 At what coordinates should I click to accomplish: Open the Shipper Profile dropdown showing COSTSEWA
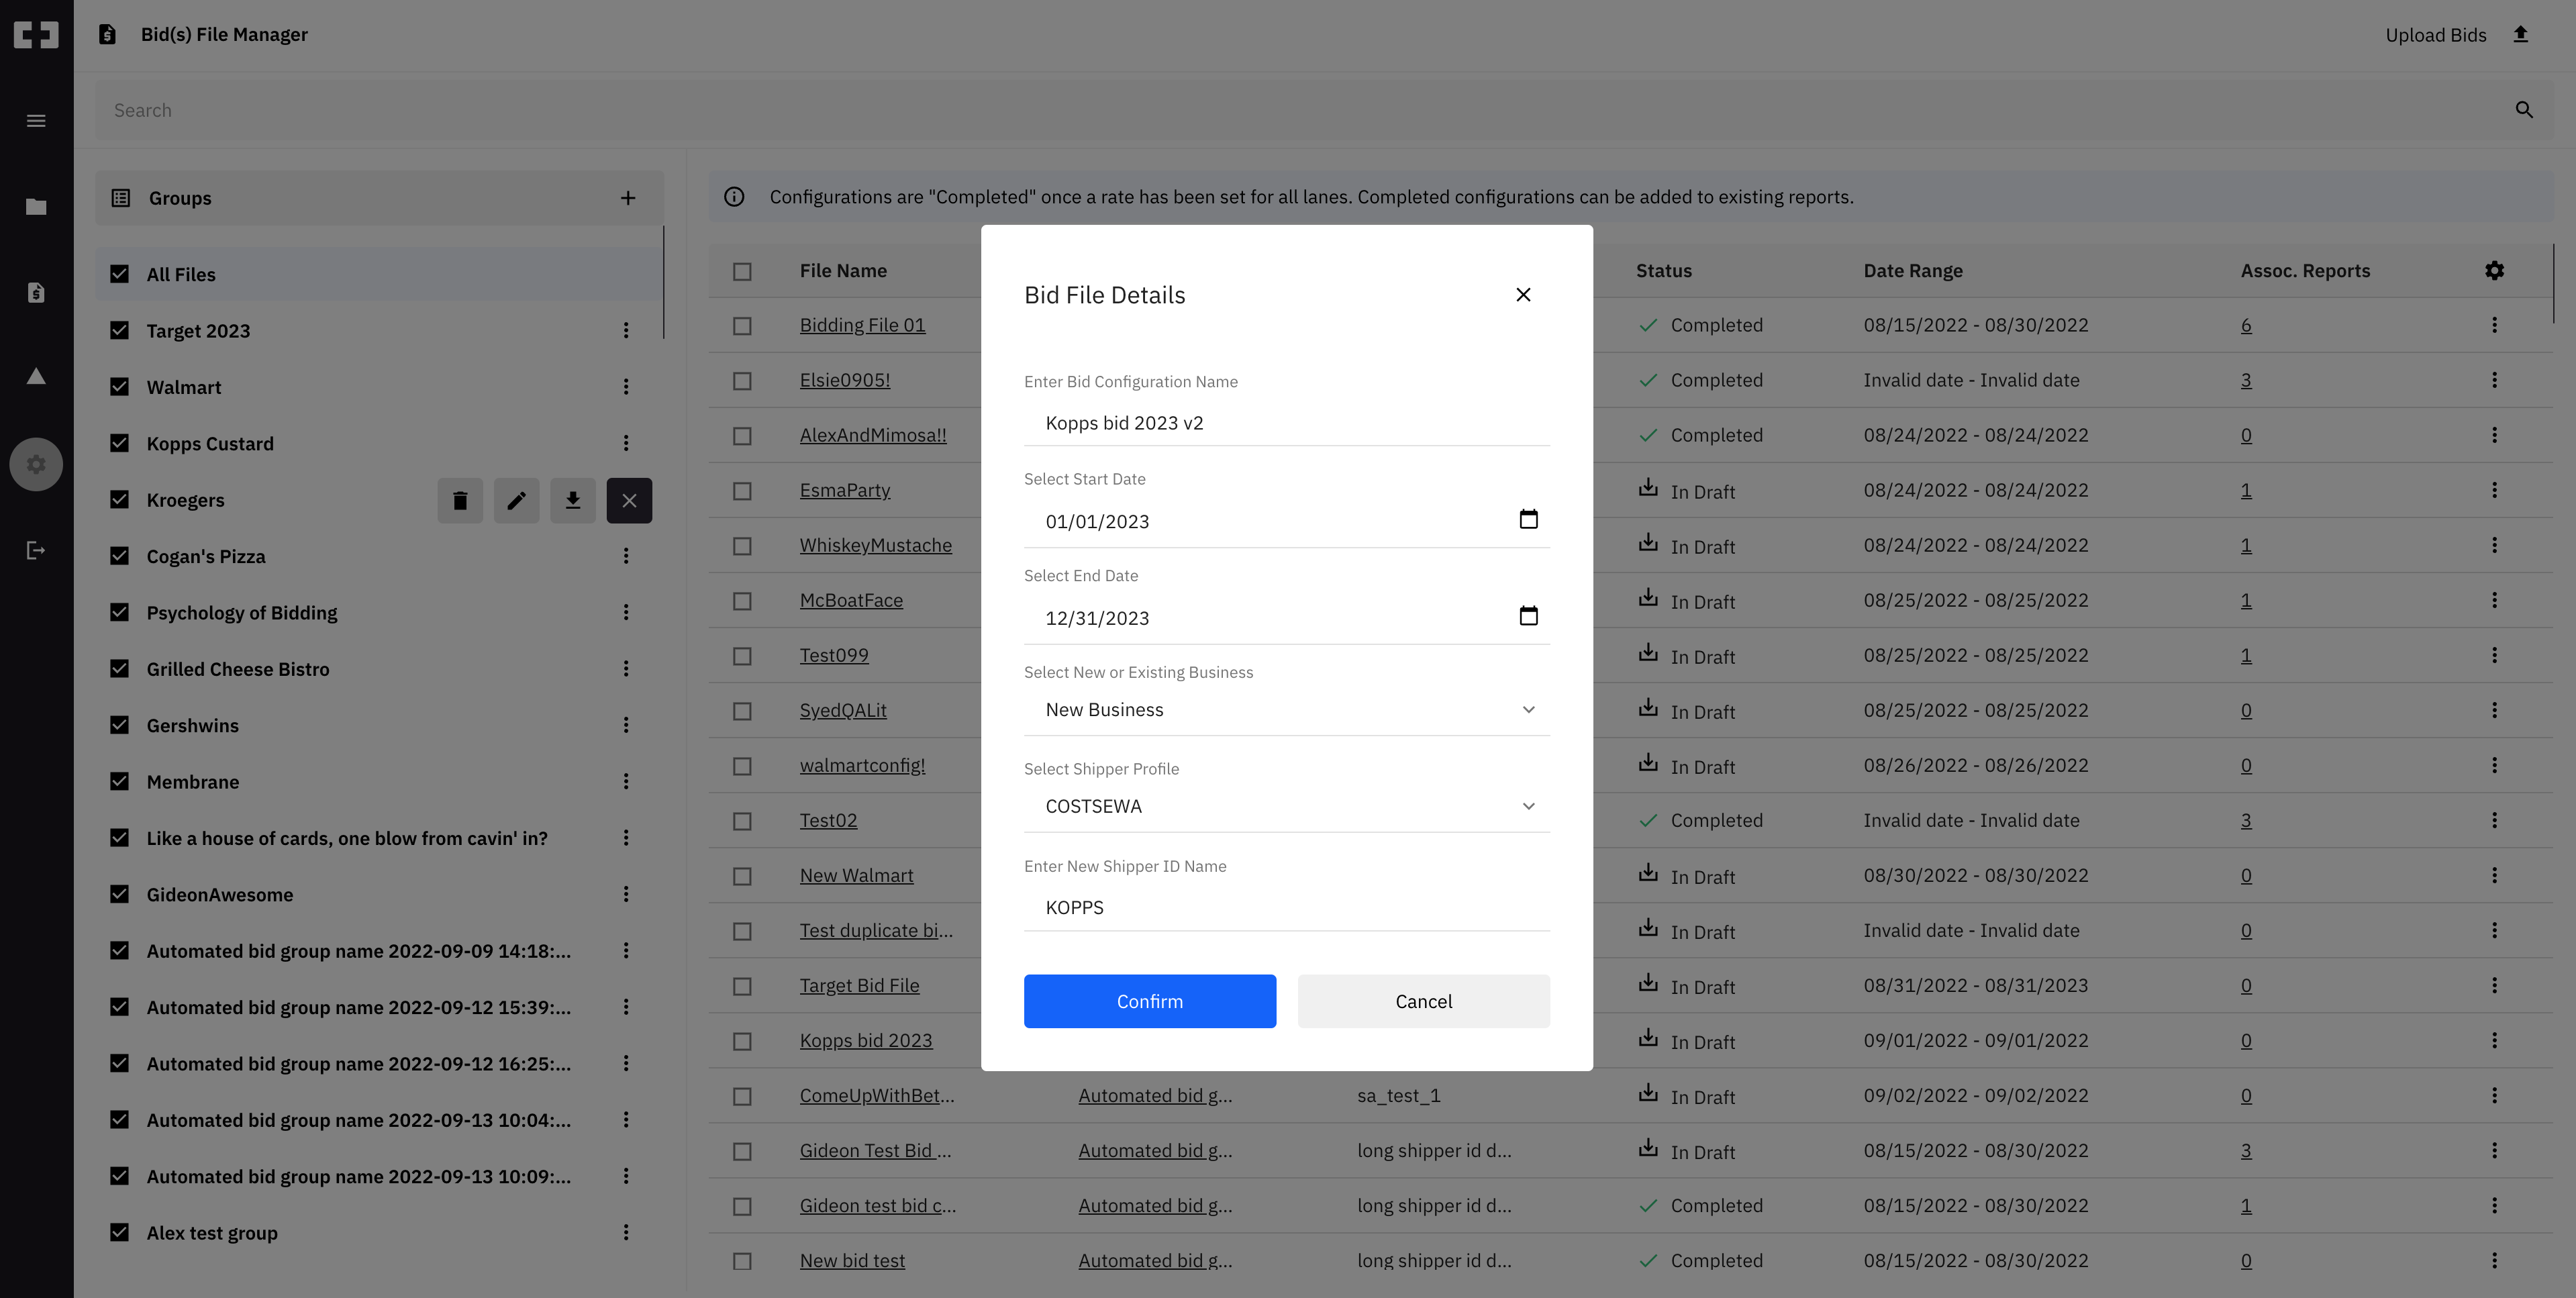[1528, 806]
